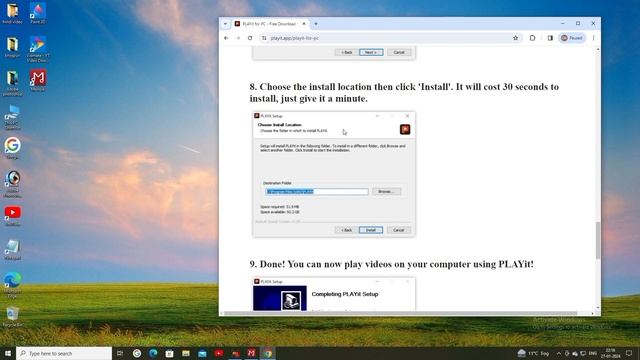Go back to the previous Chrome page
The height and width of the screenshot is (360, 640).
226,38
